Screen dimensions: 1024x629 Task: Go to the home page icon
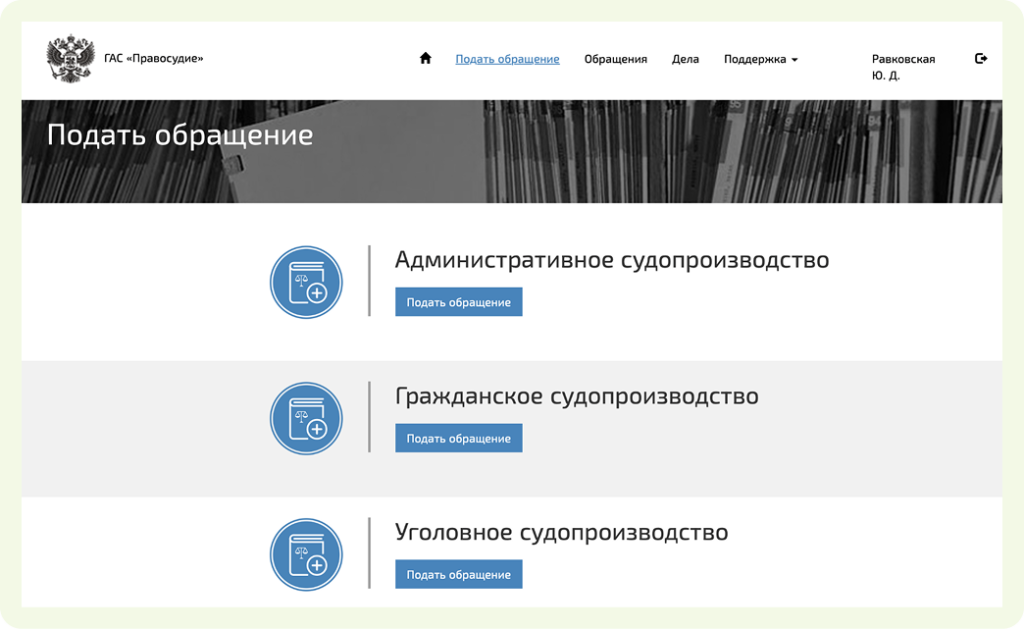(x=425, y=59)
